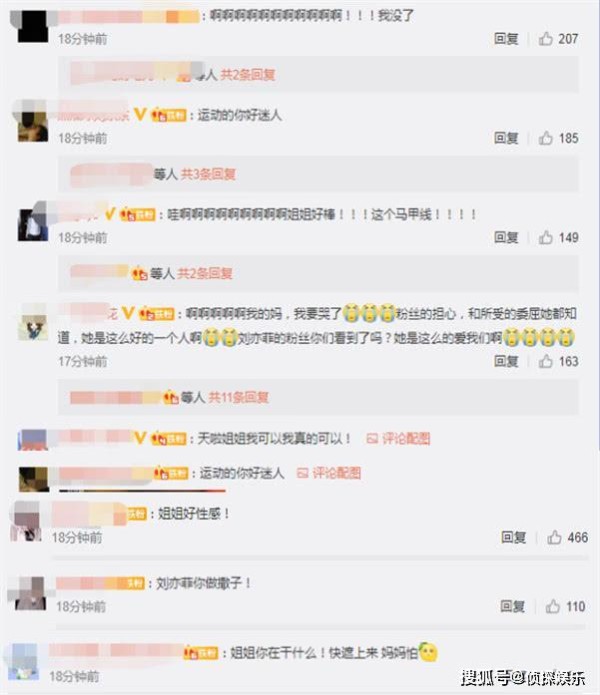600x695 pixels.
Task: Click 回复 on the 姐姐好性感 comment
Action: [513, 537]
